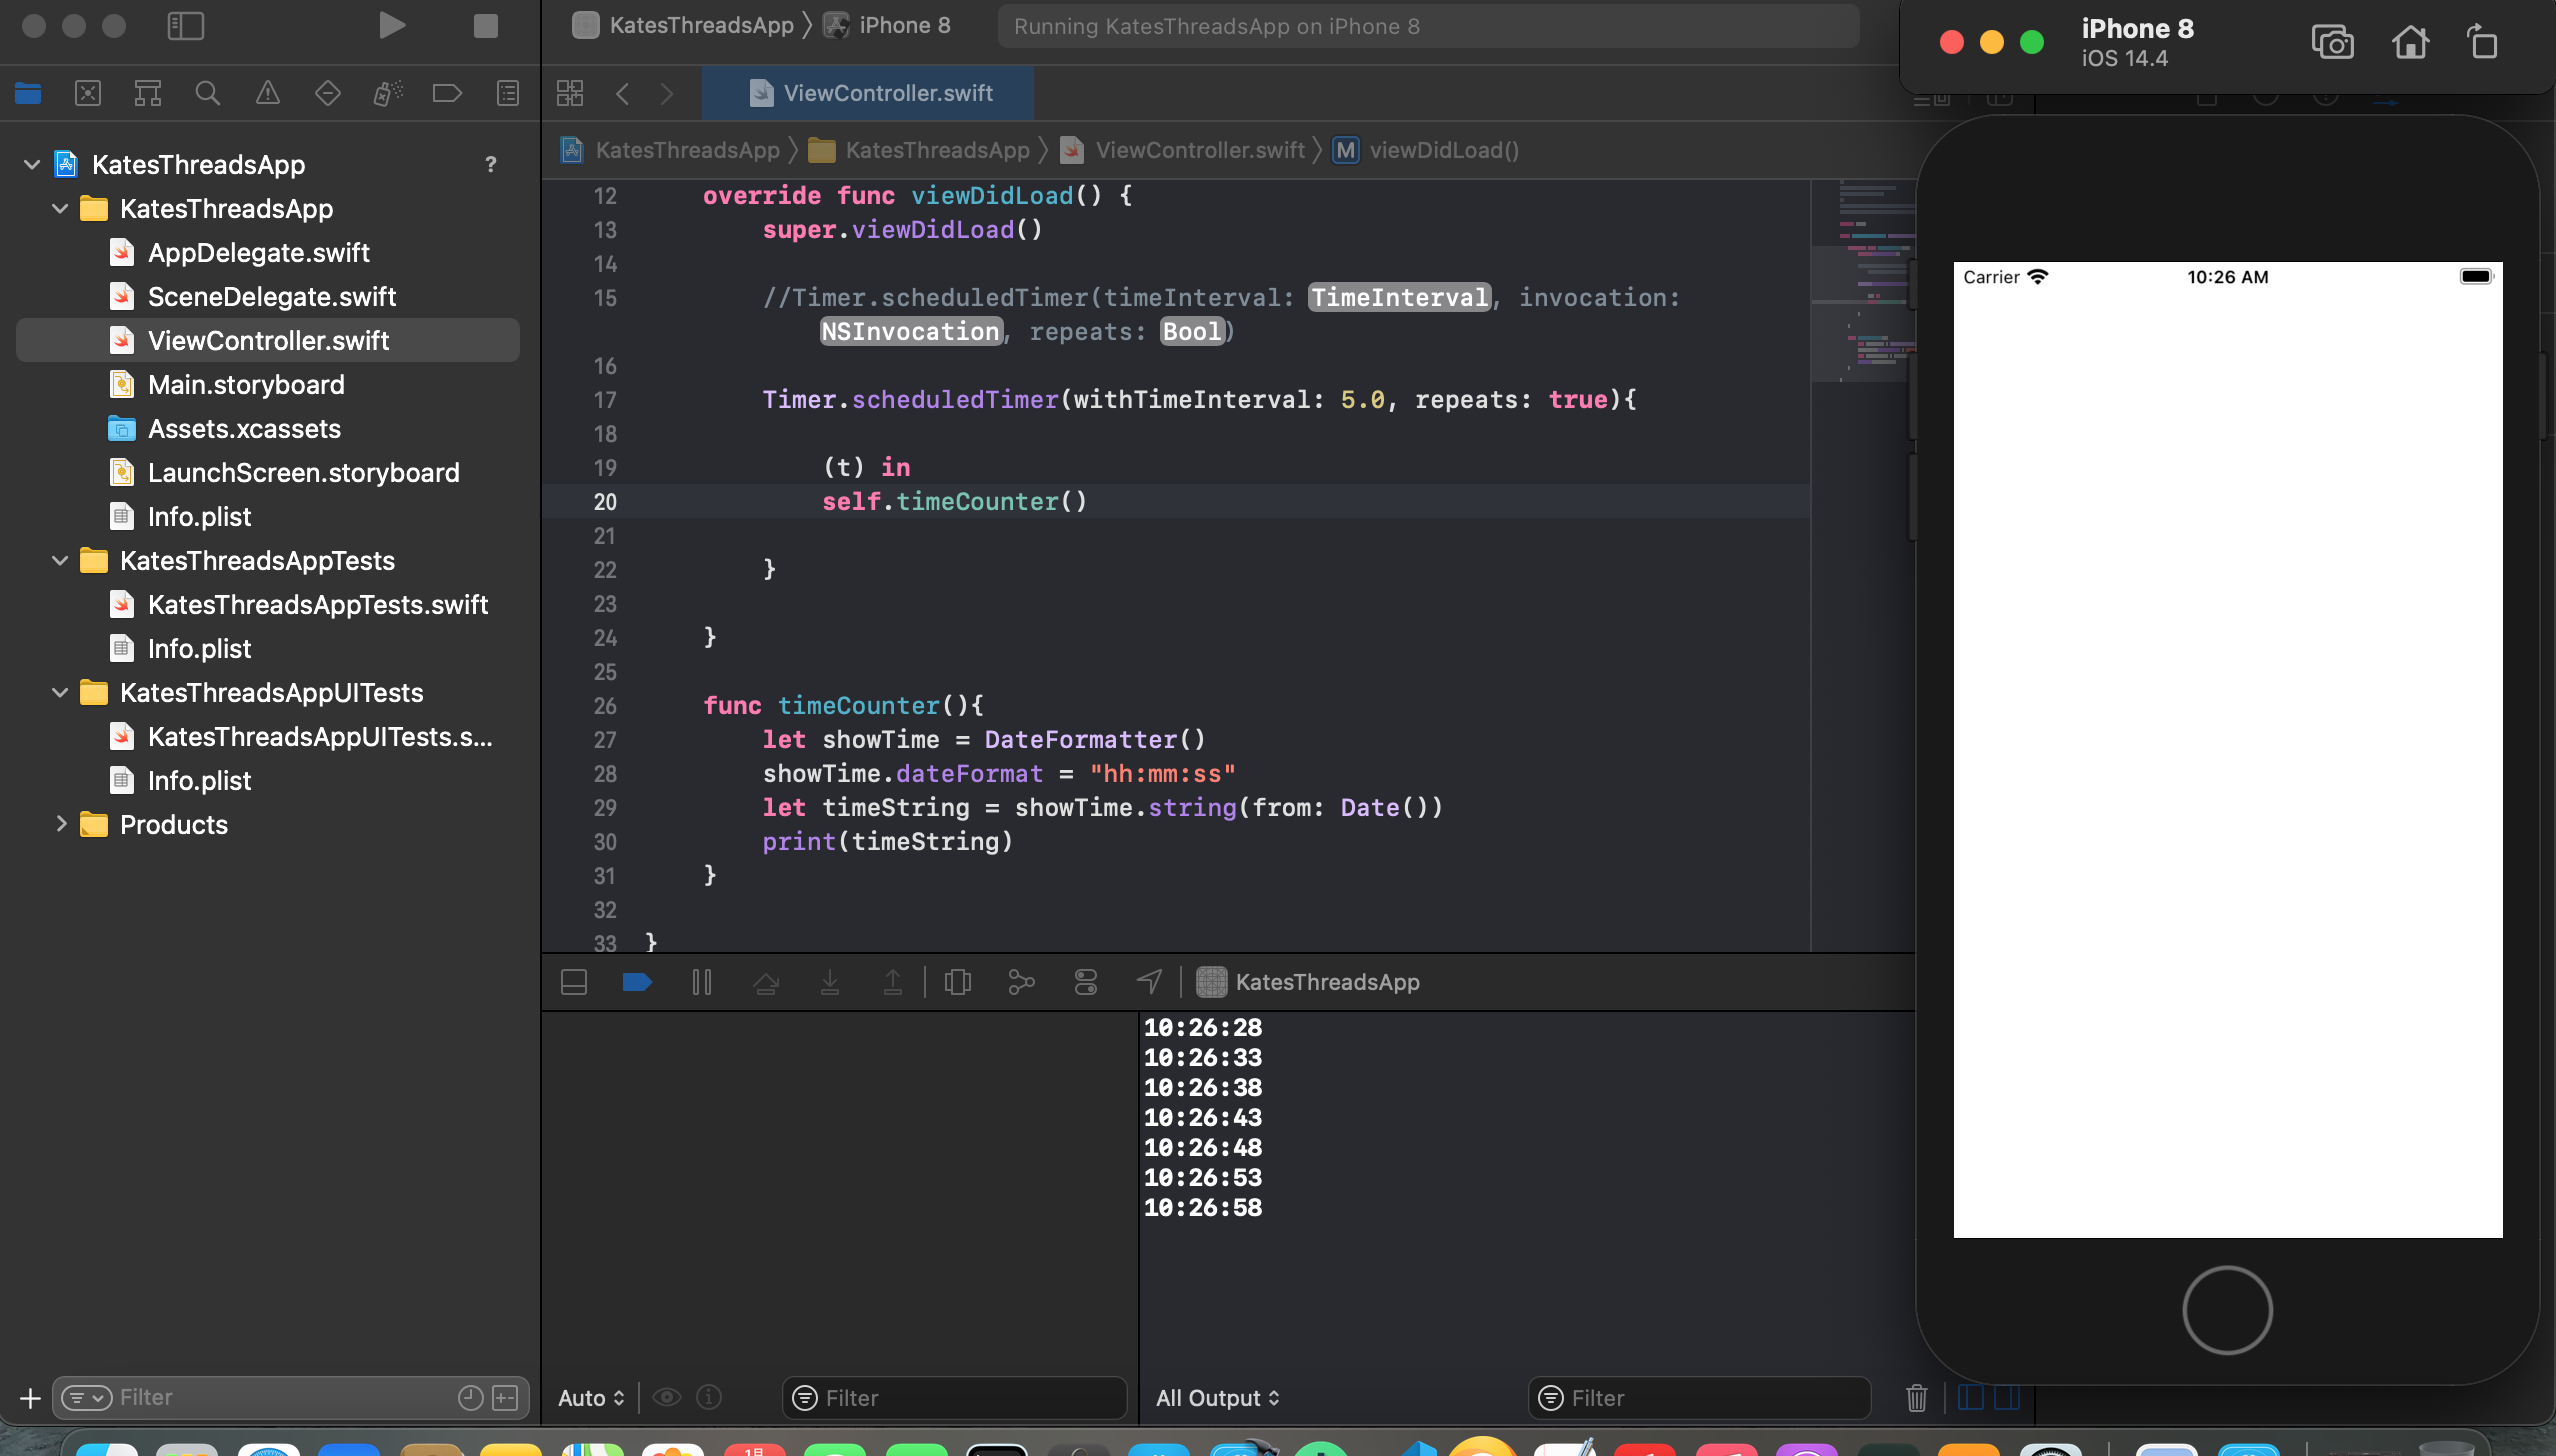The width and height of the screenshot is (2556, 1456).
Task: Toggle the debug area show/hide icon
Action: pyautogui.click(x=574, y=982)
